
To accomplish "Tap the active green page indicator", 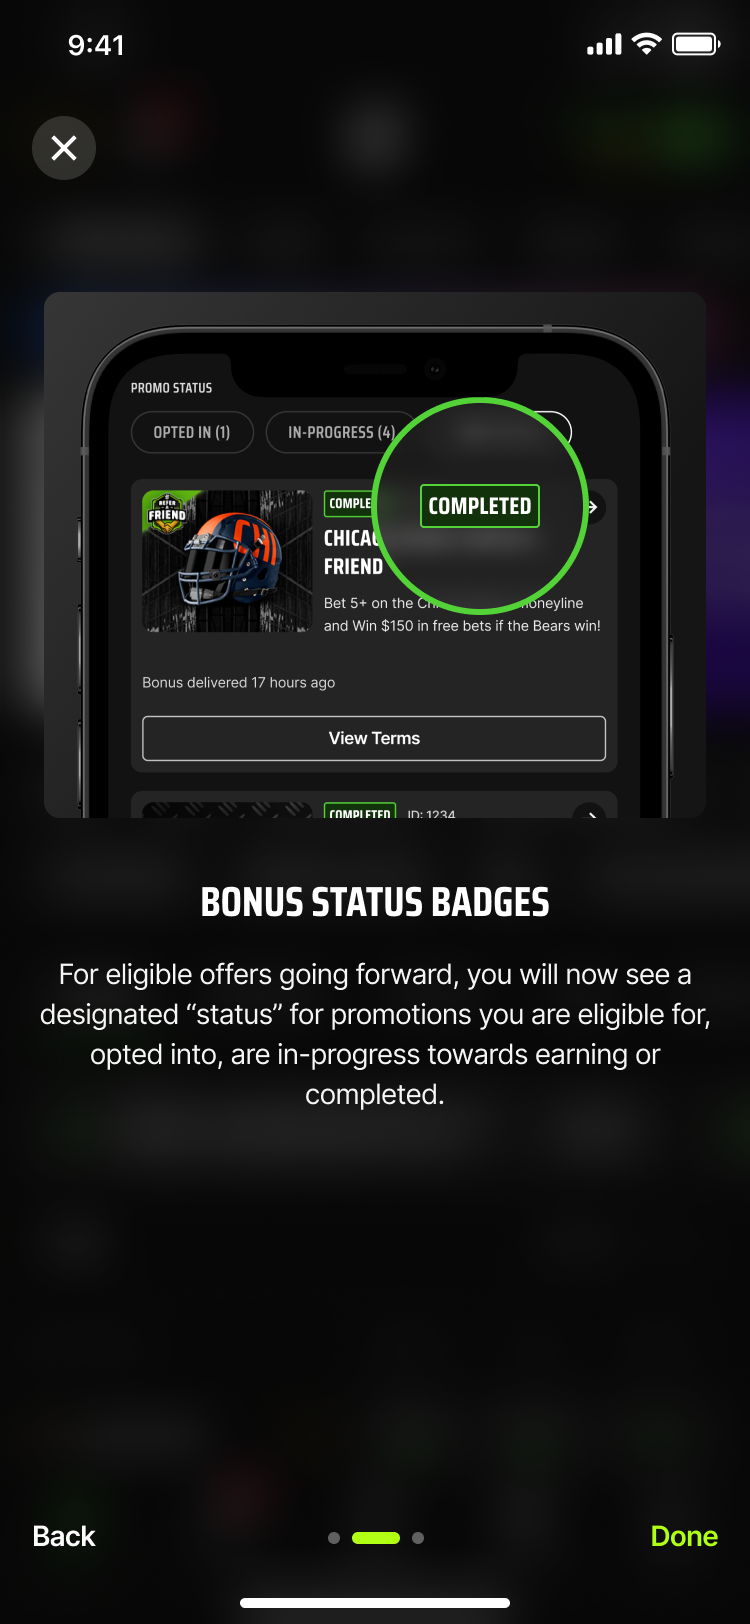I will pyautogui.click(x=376, y=1538).
